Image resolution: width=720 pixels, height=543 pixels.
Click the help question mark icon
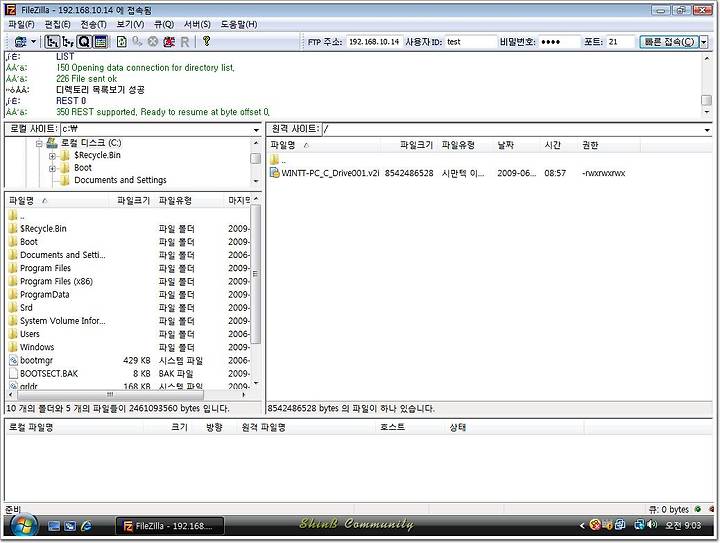pyautogui.click(x=207, y=41)
